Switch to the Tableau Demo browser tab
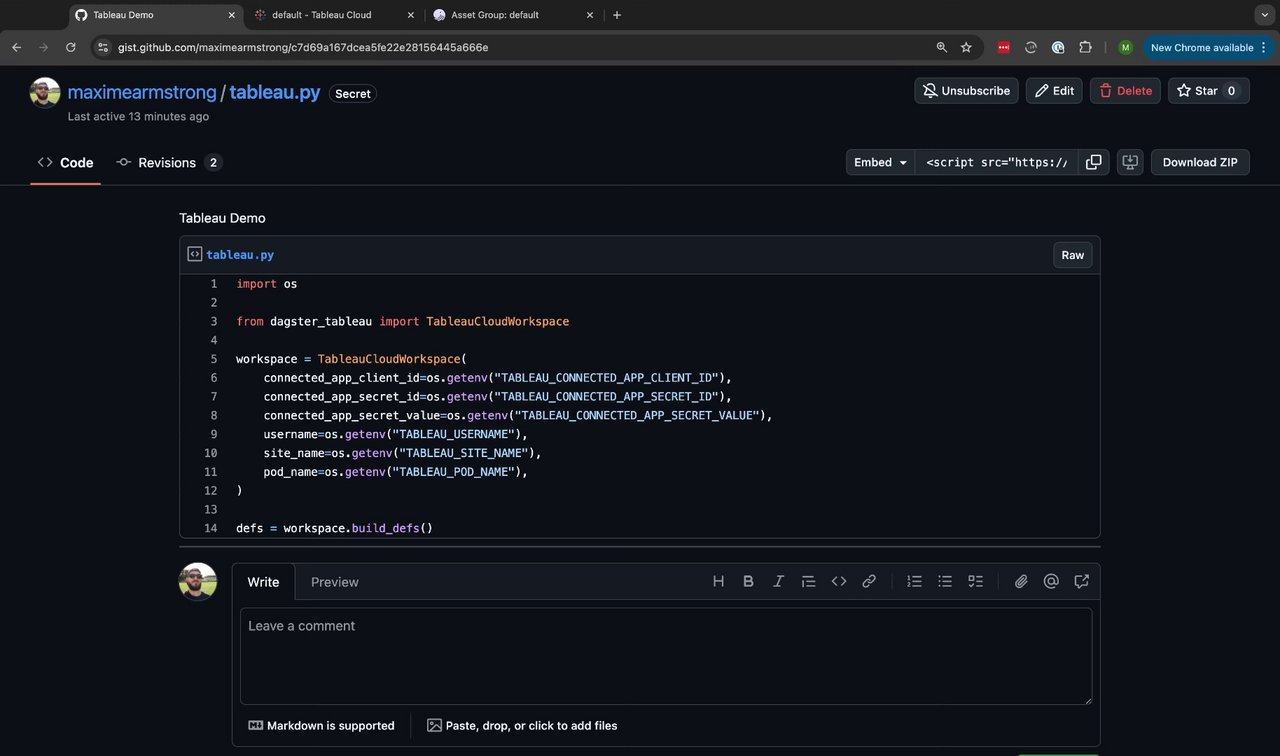The image size is (1280, 756). (157, 15)
